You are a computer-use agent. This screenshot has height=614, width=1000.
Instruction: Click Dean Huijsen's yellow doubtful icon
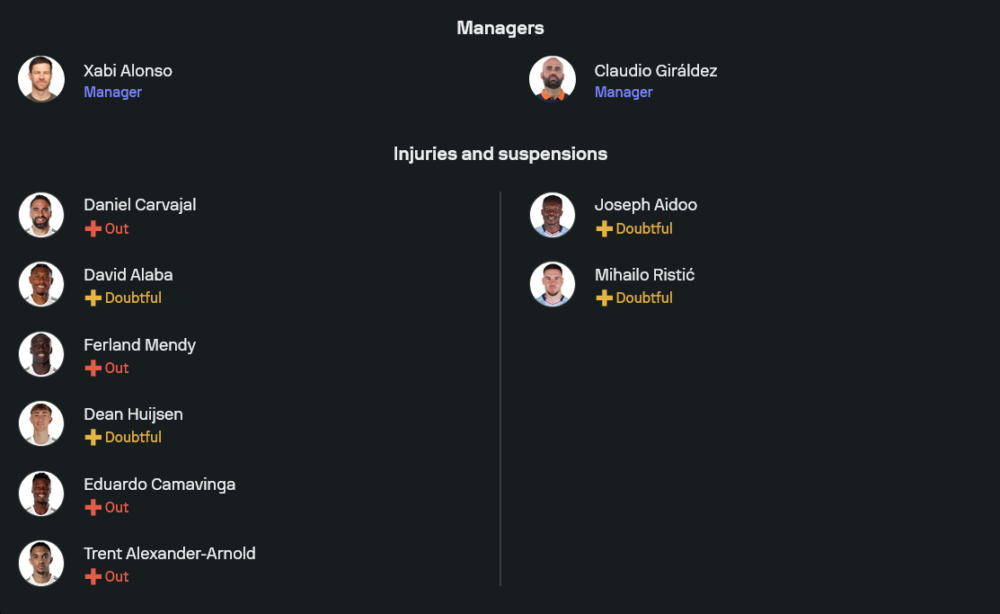coord(93,437)
